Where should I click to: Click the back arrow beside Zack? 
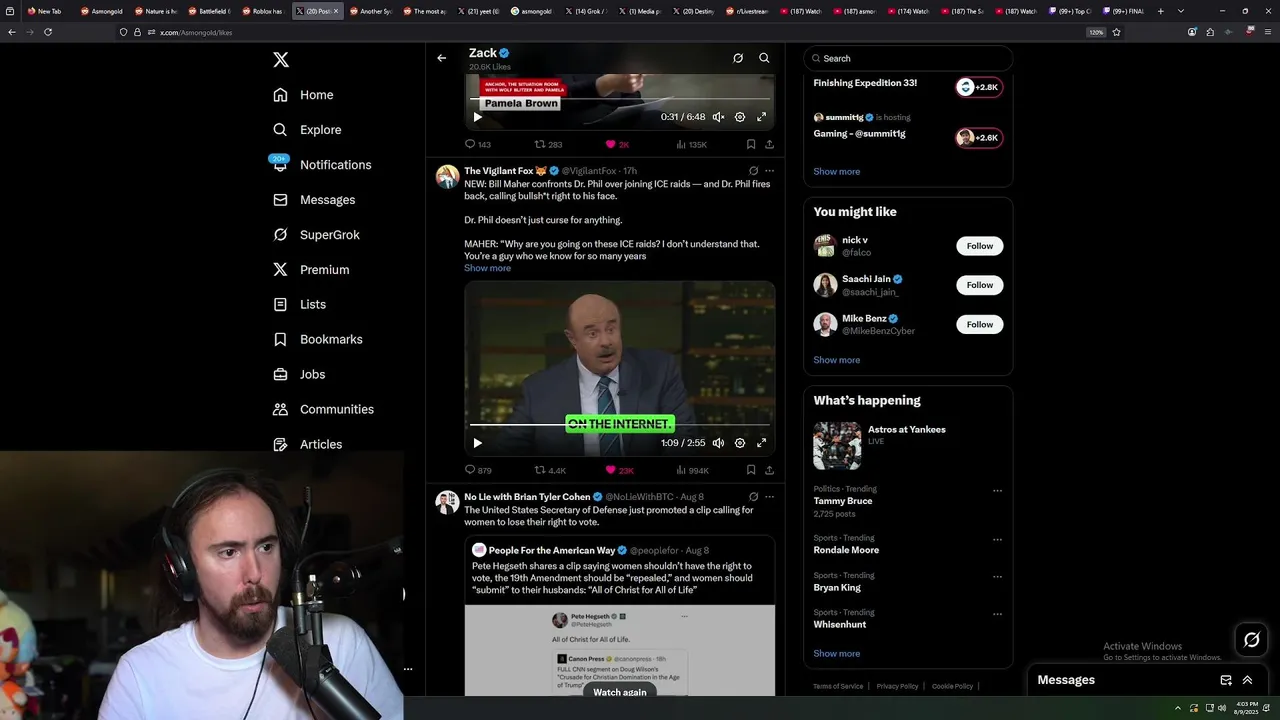(x=441, y=58)
